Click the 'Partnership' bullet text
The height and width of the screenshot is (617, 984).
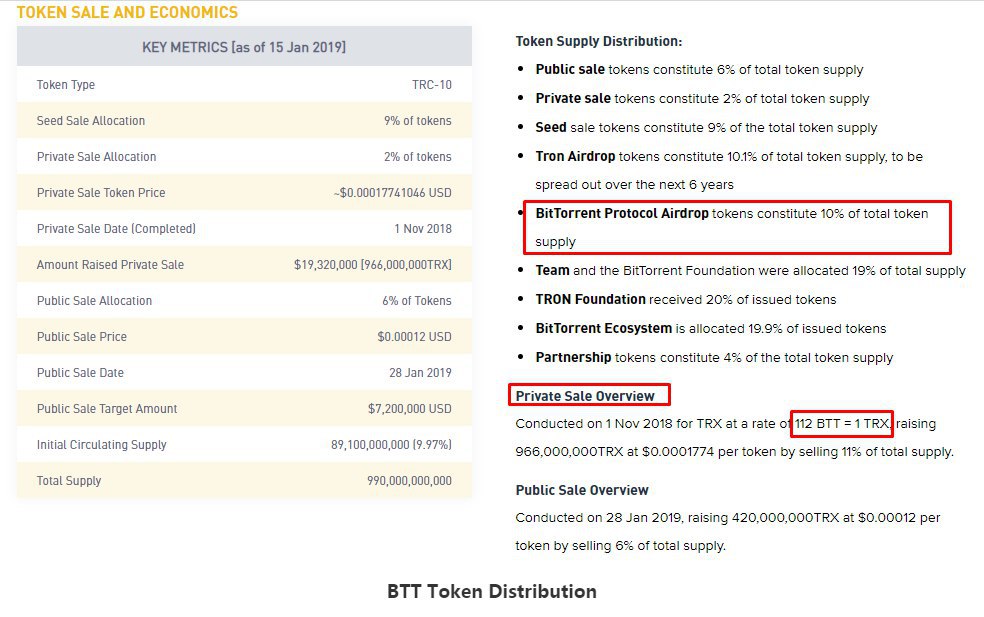(714, 357)
